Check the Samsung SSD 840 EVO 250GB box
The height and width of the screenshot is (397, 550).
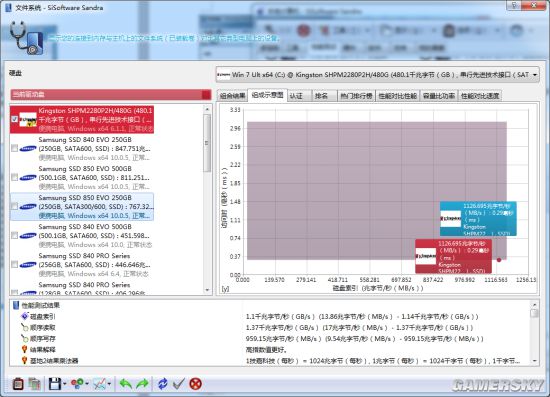[x=14, y=148]
